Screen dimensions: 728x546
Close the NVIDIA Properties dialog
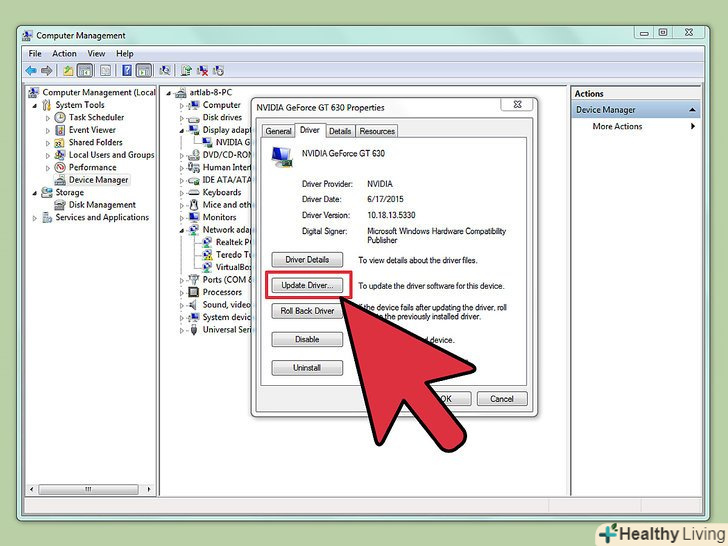(x=518, y=104)
